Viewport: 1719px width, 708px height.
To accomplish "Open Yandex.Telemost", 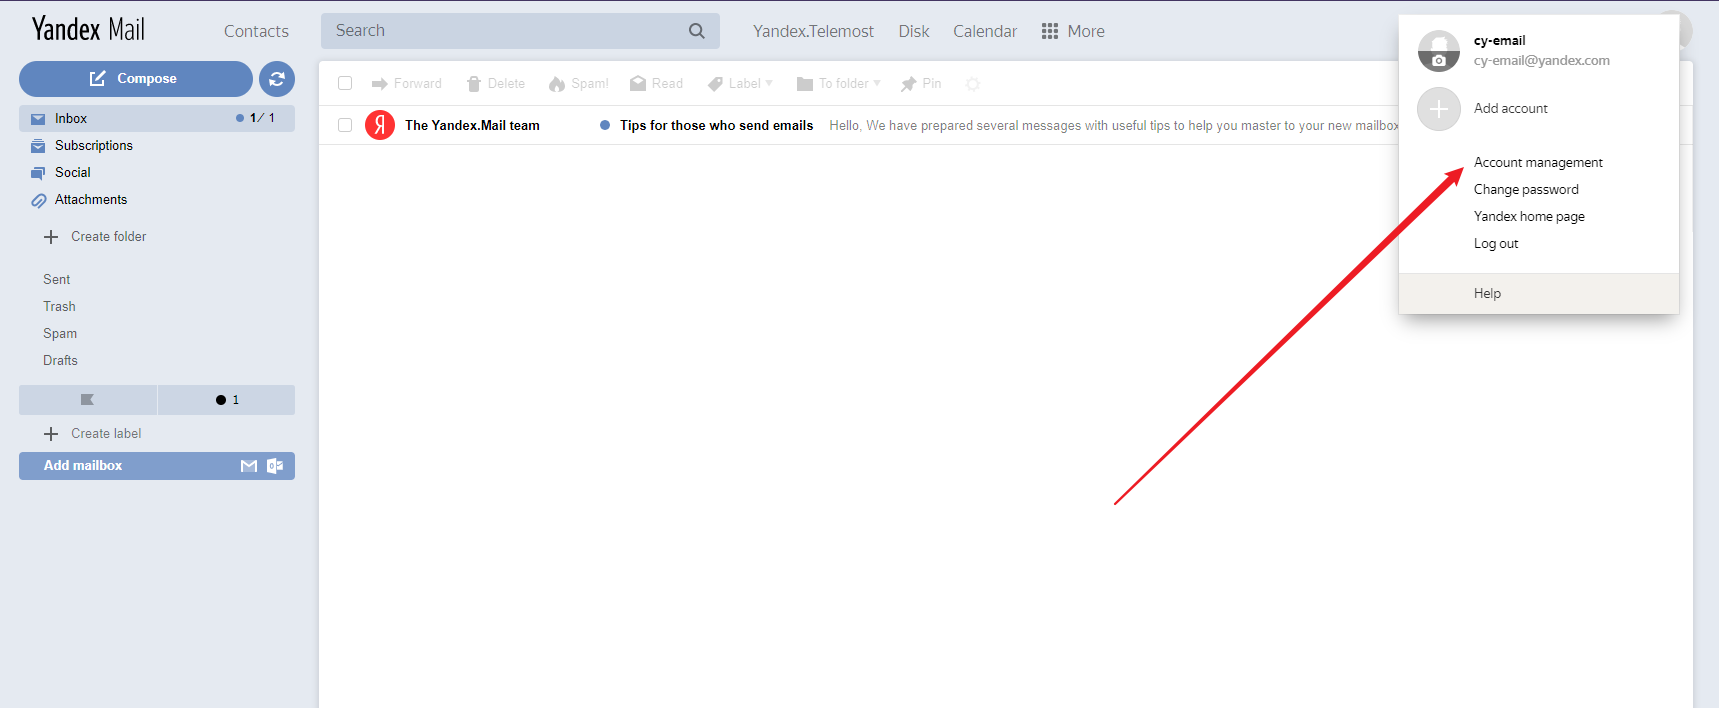I will coord(813,31).
